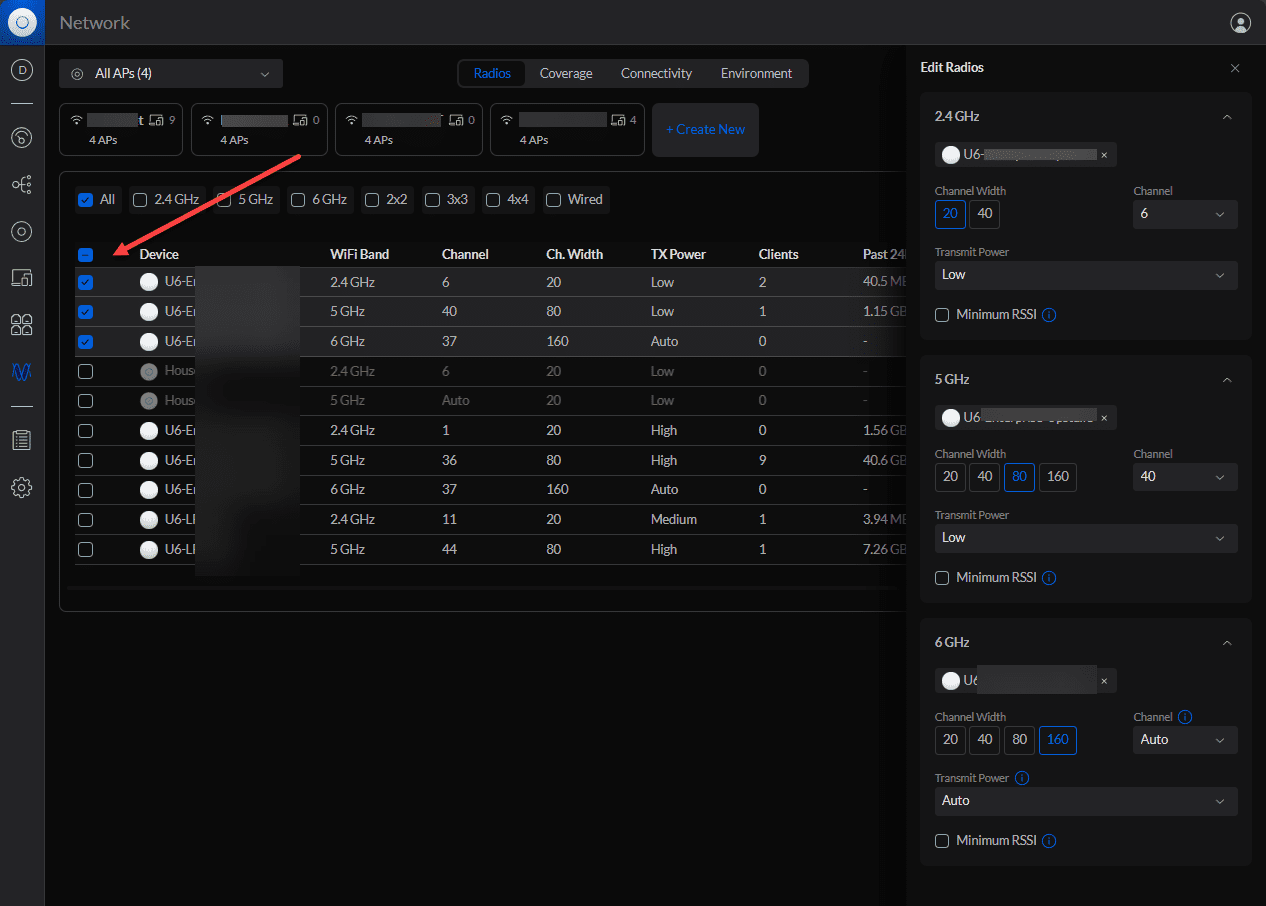Click info icon next to 6 GHz Transmit Power
This screenshot has height=906, width=1266.
coord(1022,778)
